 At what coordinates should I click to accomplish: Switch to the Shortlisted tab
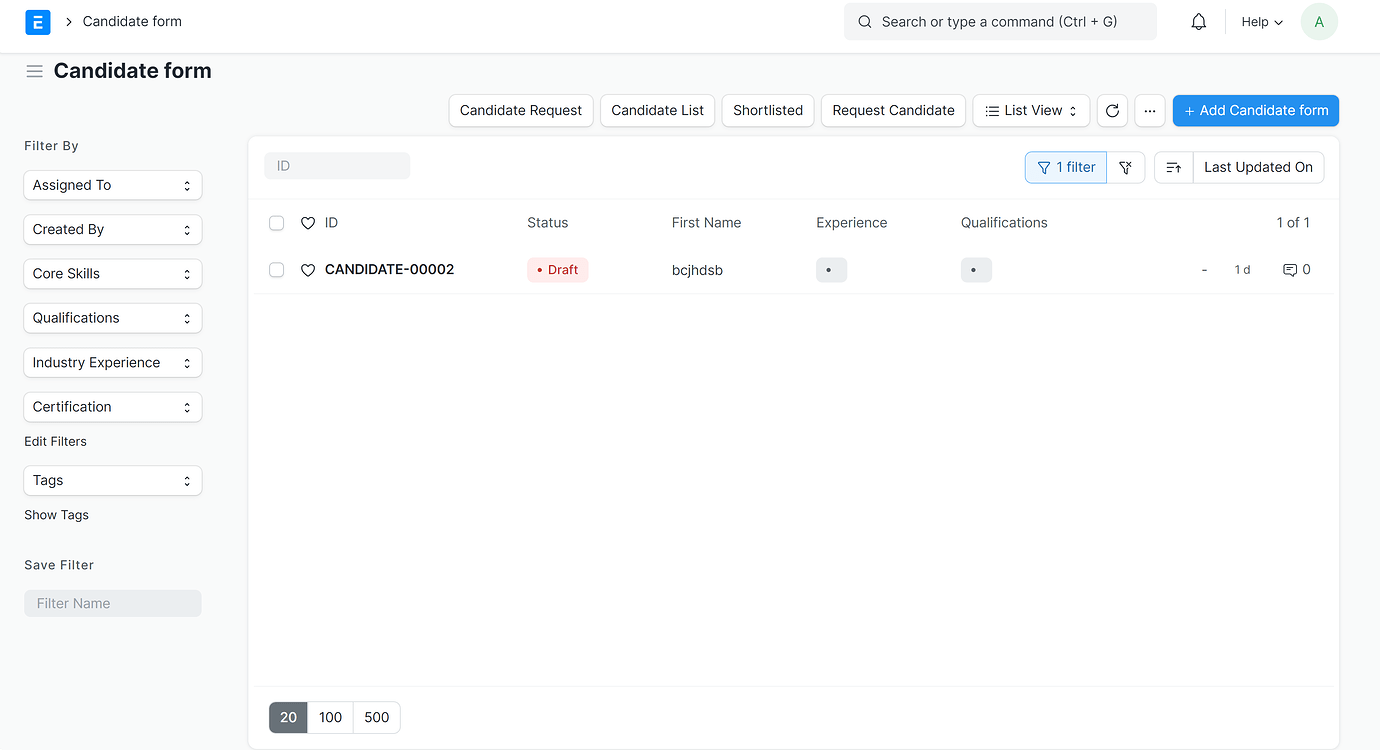pyautogui.click(x=767, y=110)
